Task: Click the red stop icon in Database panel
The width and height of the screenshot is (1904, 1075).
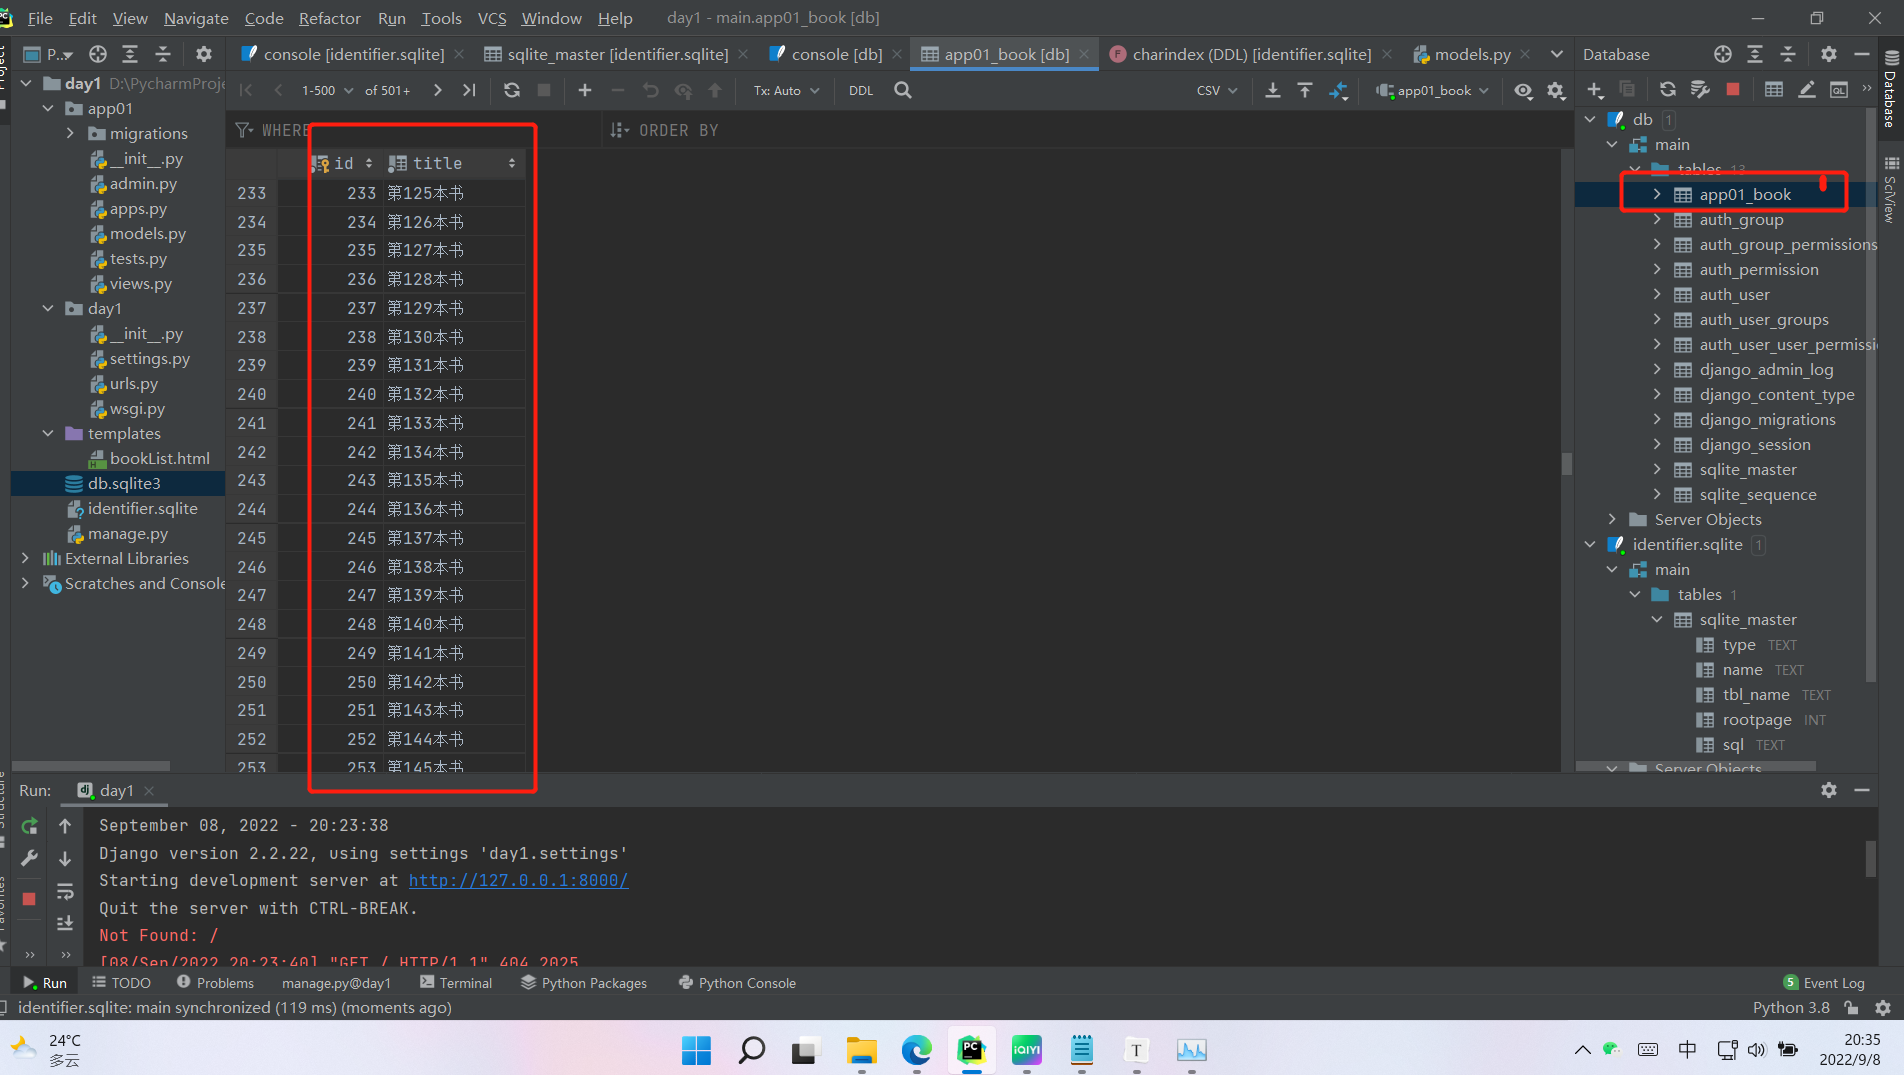Action: (x=1733, y=90)
